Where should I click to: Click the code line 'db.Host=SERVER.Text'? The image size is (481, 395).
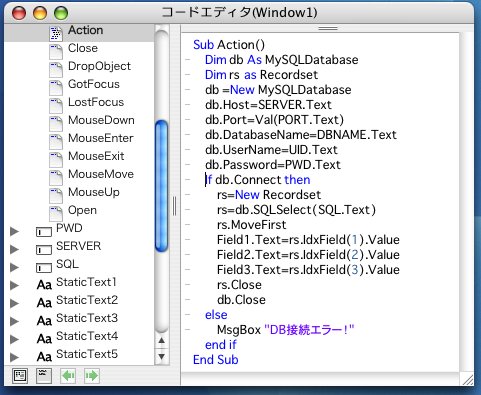(268, 105)
